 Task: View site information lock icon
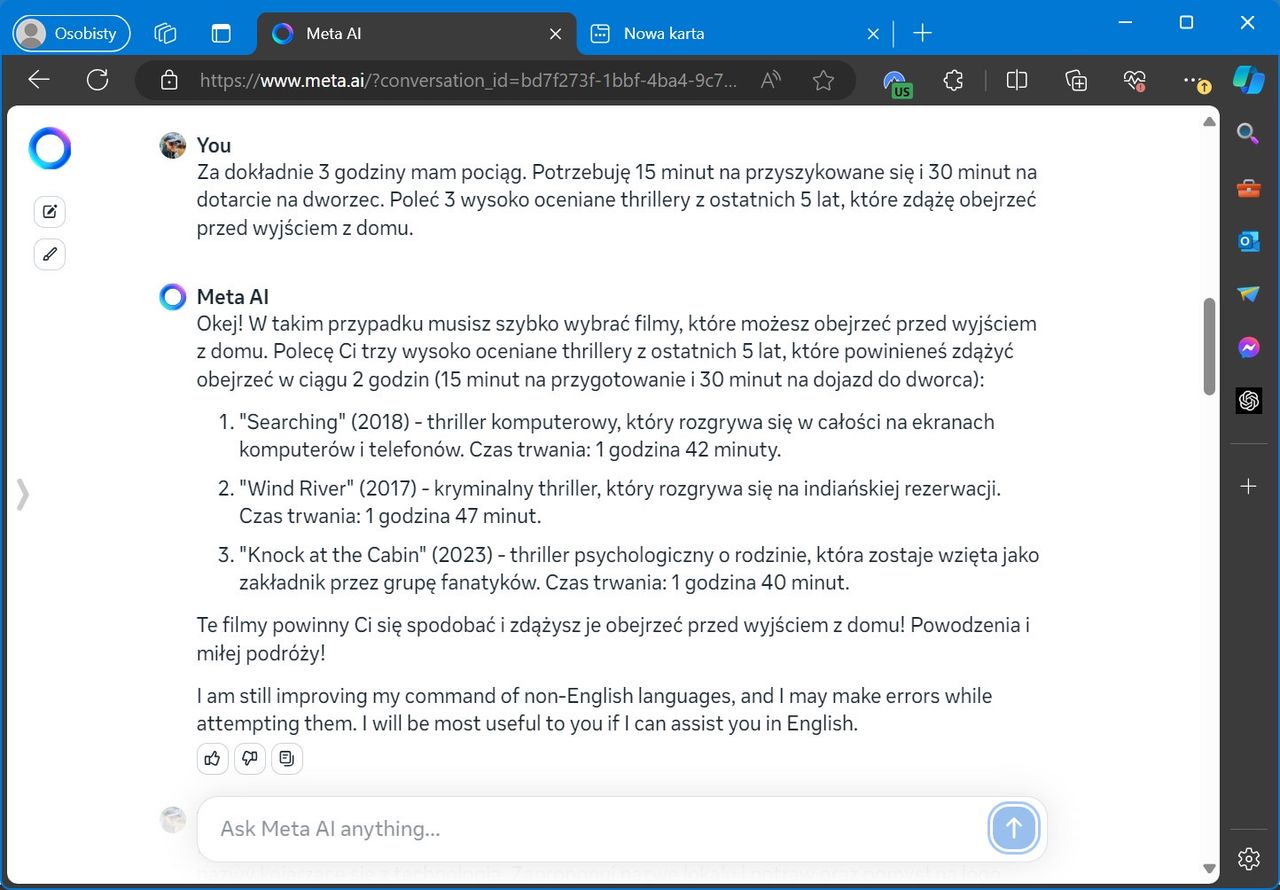169,80
